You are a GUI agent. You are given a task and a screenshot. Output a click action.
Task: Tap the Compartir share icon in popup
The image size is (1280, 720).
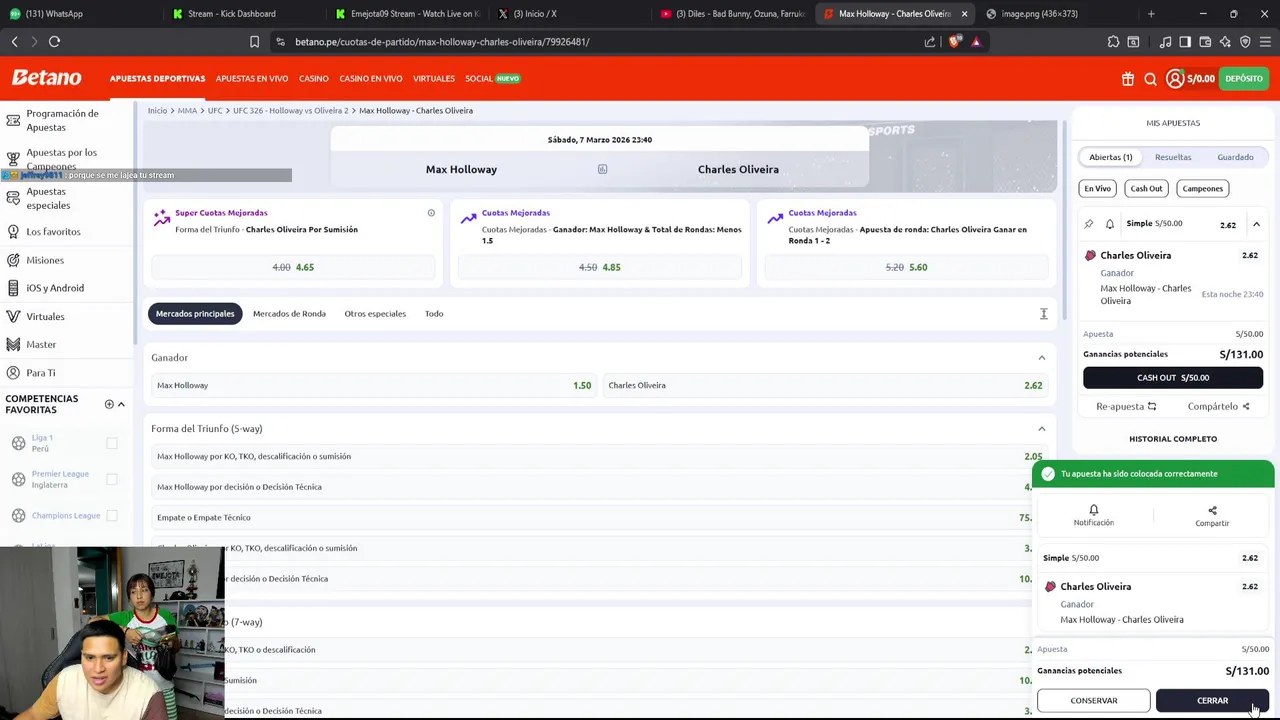(1212, 515)
